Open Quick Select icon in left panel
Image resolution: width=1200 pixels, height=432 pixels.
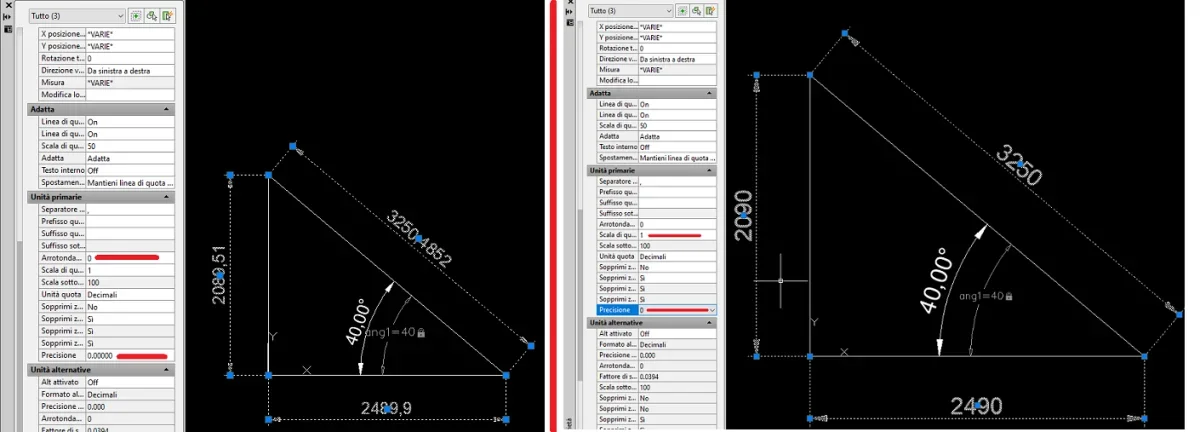tap(168, 16)
